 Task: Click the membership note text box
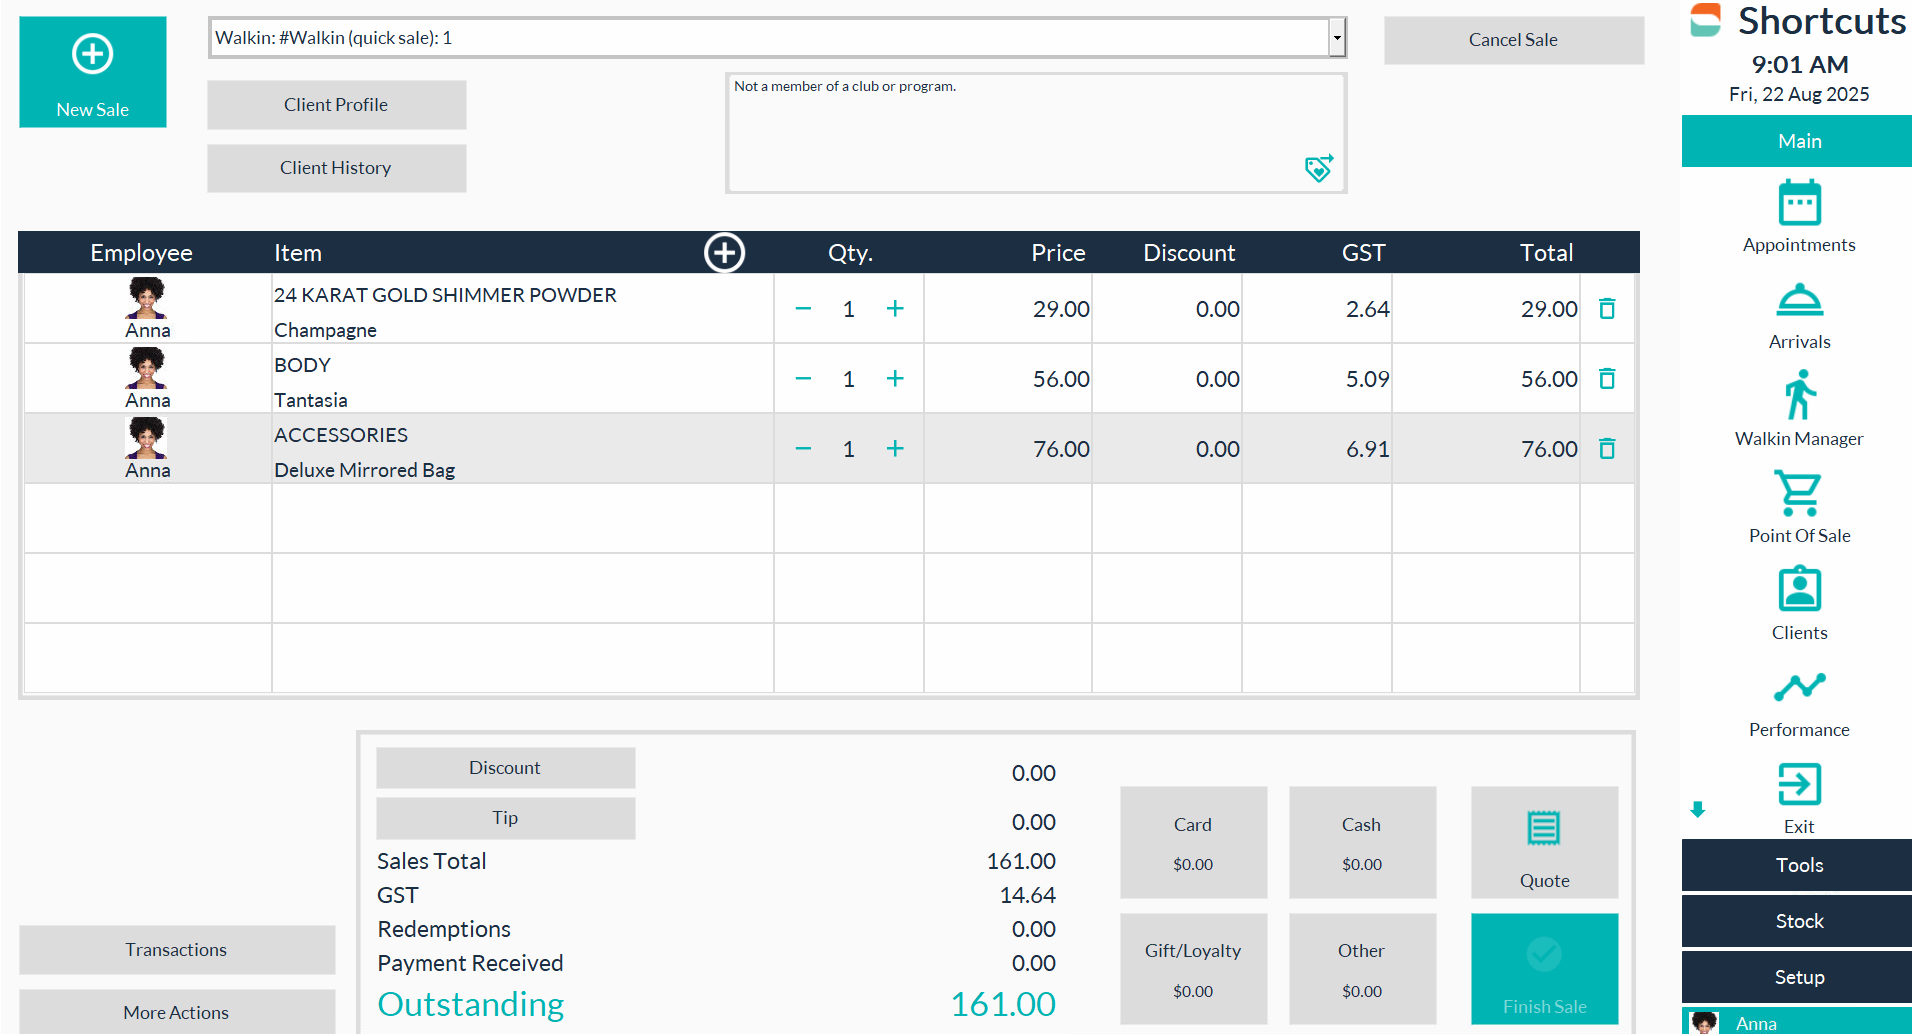(1036, 133)
